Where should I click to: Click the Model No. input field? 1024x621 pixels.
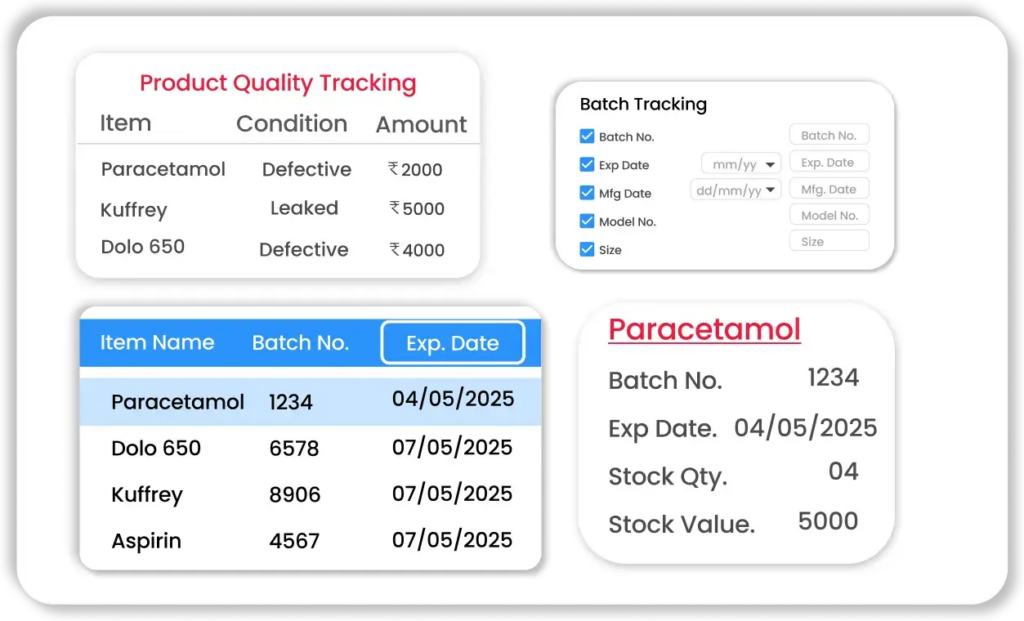coord(828,215)
